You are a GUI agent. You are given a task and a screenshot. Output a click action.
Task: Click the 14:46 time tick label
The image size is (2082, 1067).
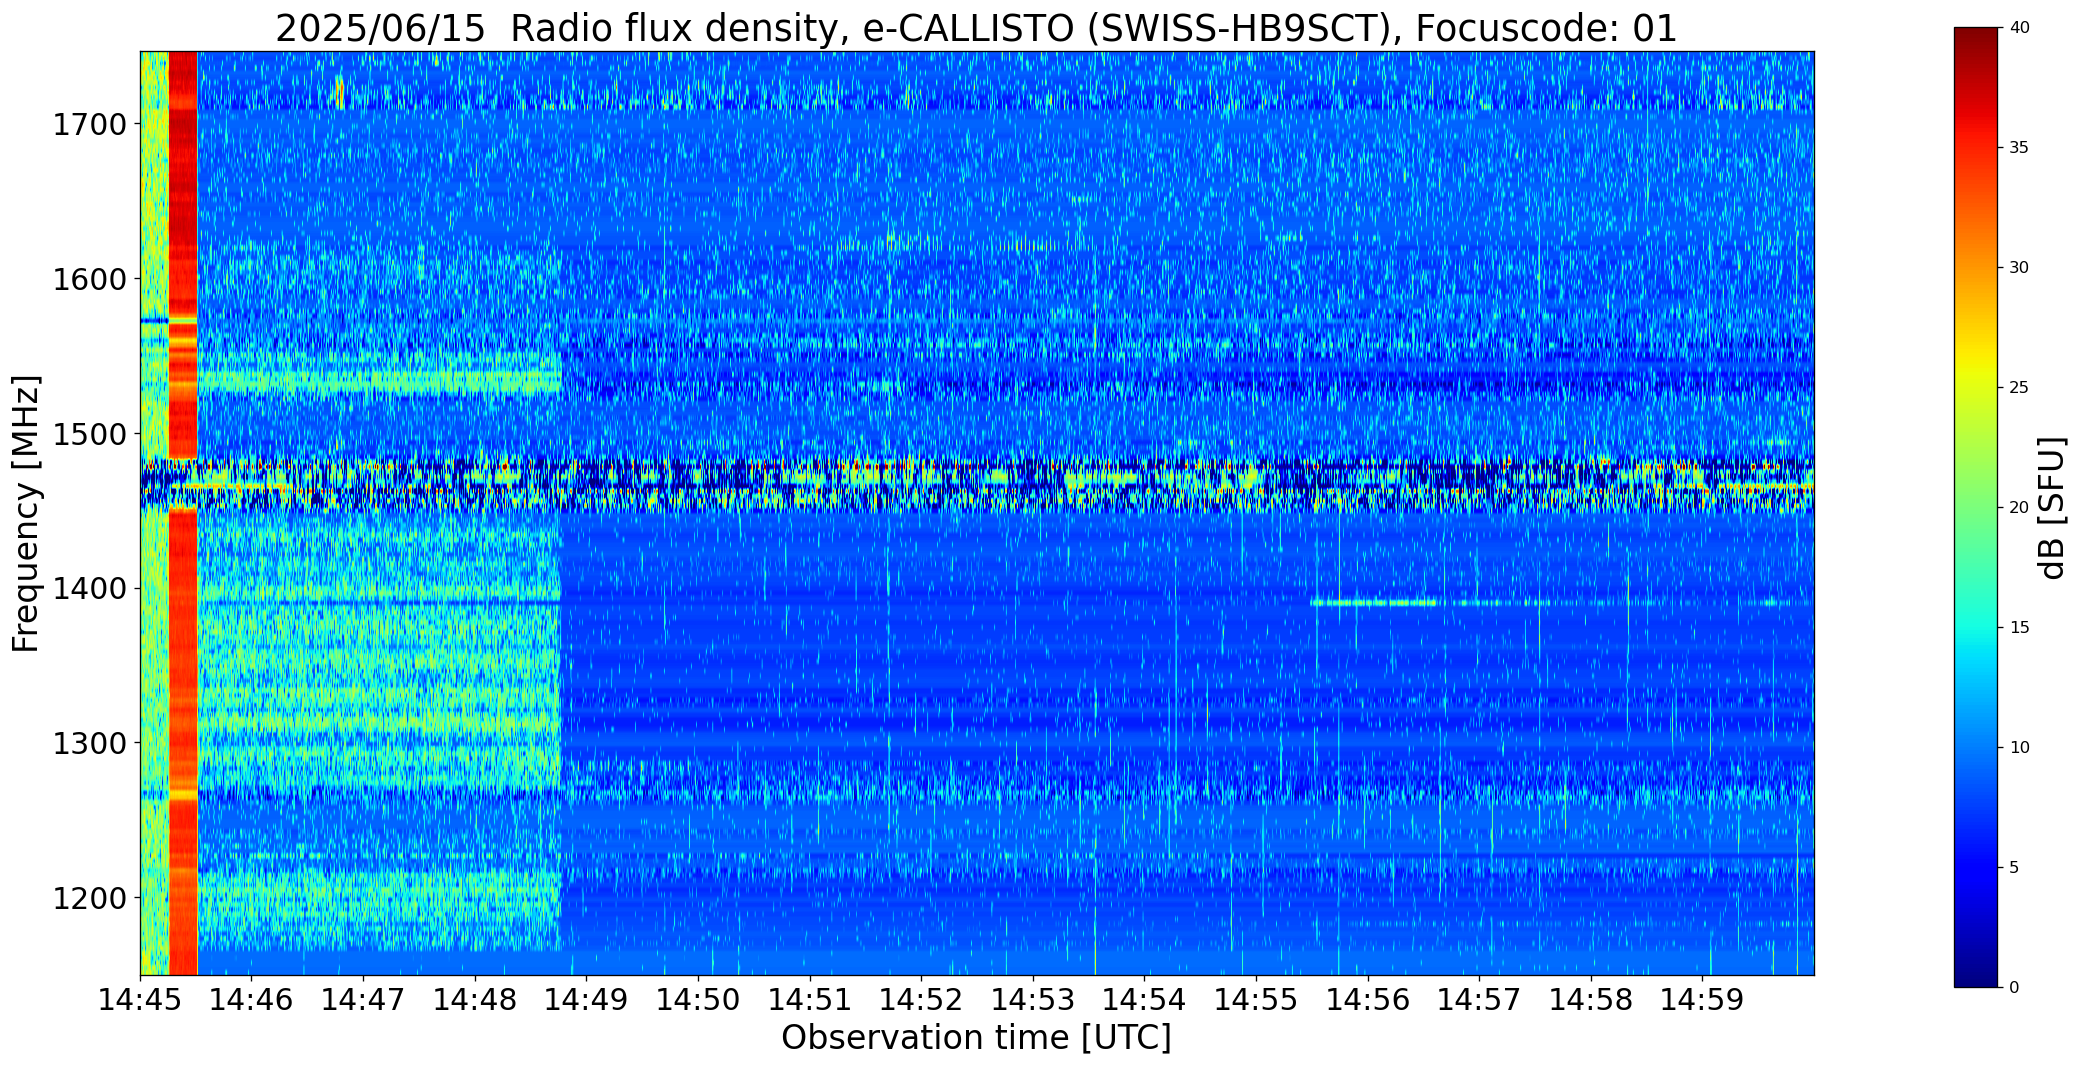(x=252, y=999)
